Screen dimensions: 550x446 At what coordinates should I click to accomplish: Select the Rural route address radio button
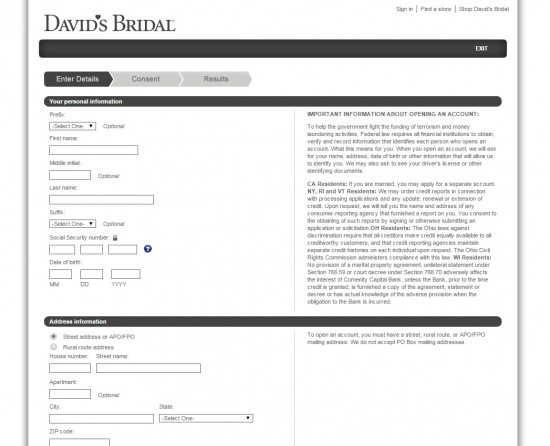click(x=53, y=347)
